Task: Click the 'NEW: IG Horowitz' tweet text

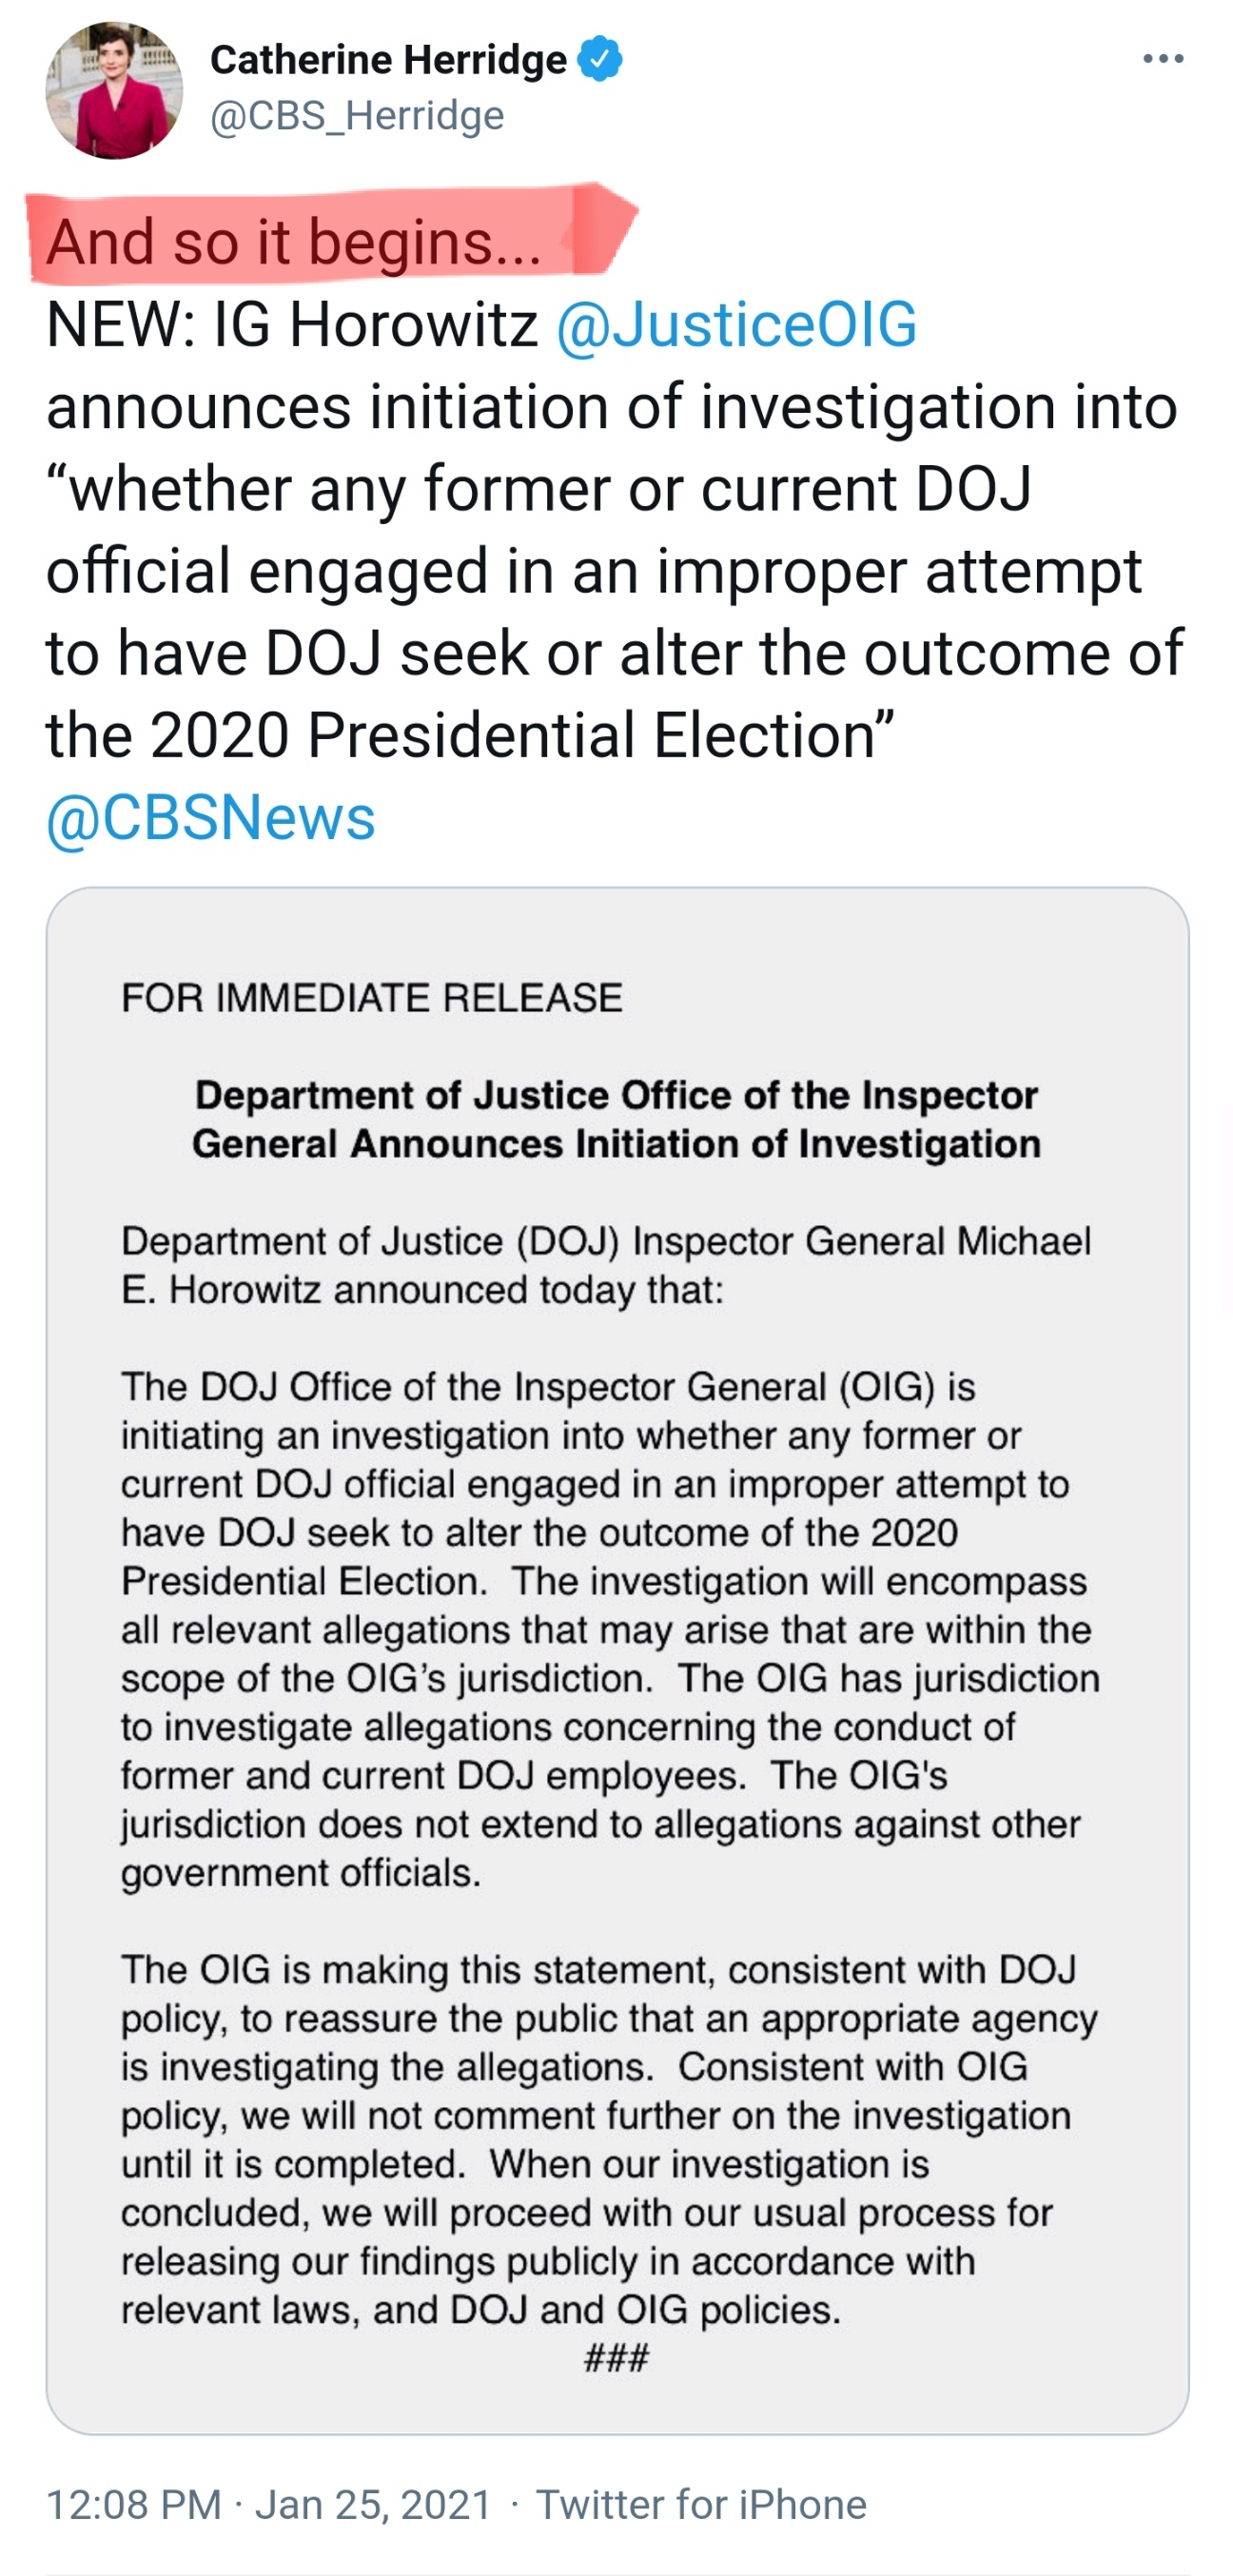Action: point(292,325)
